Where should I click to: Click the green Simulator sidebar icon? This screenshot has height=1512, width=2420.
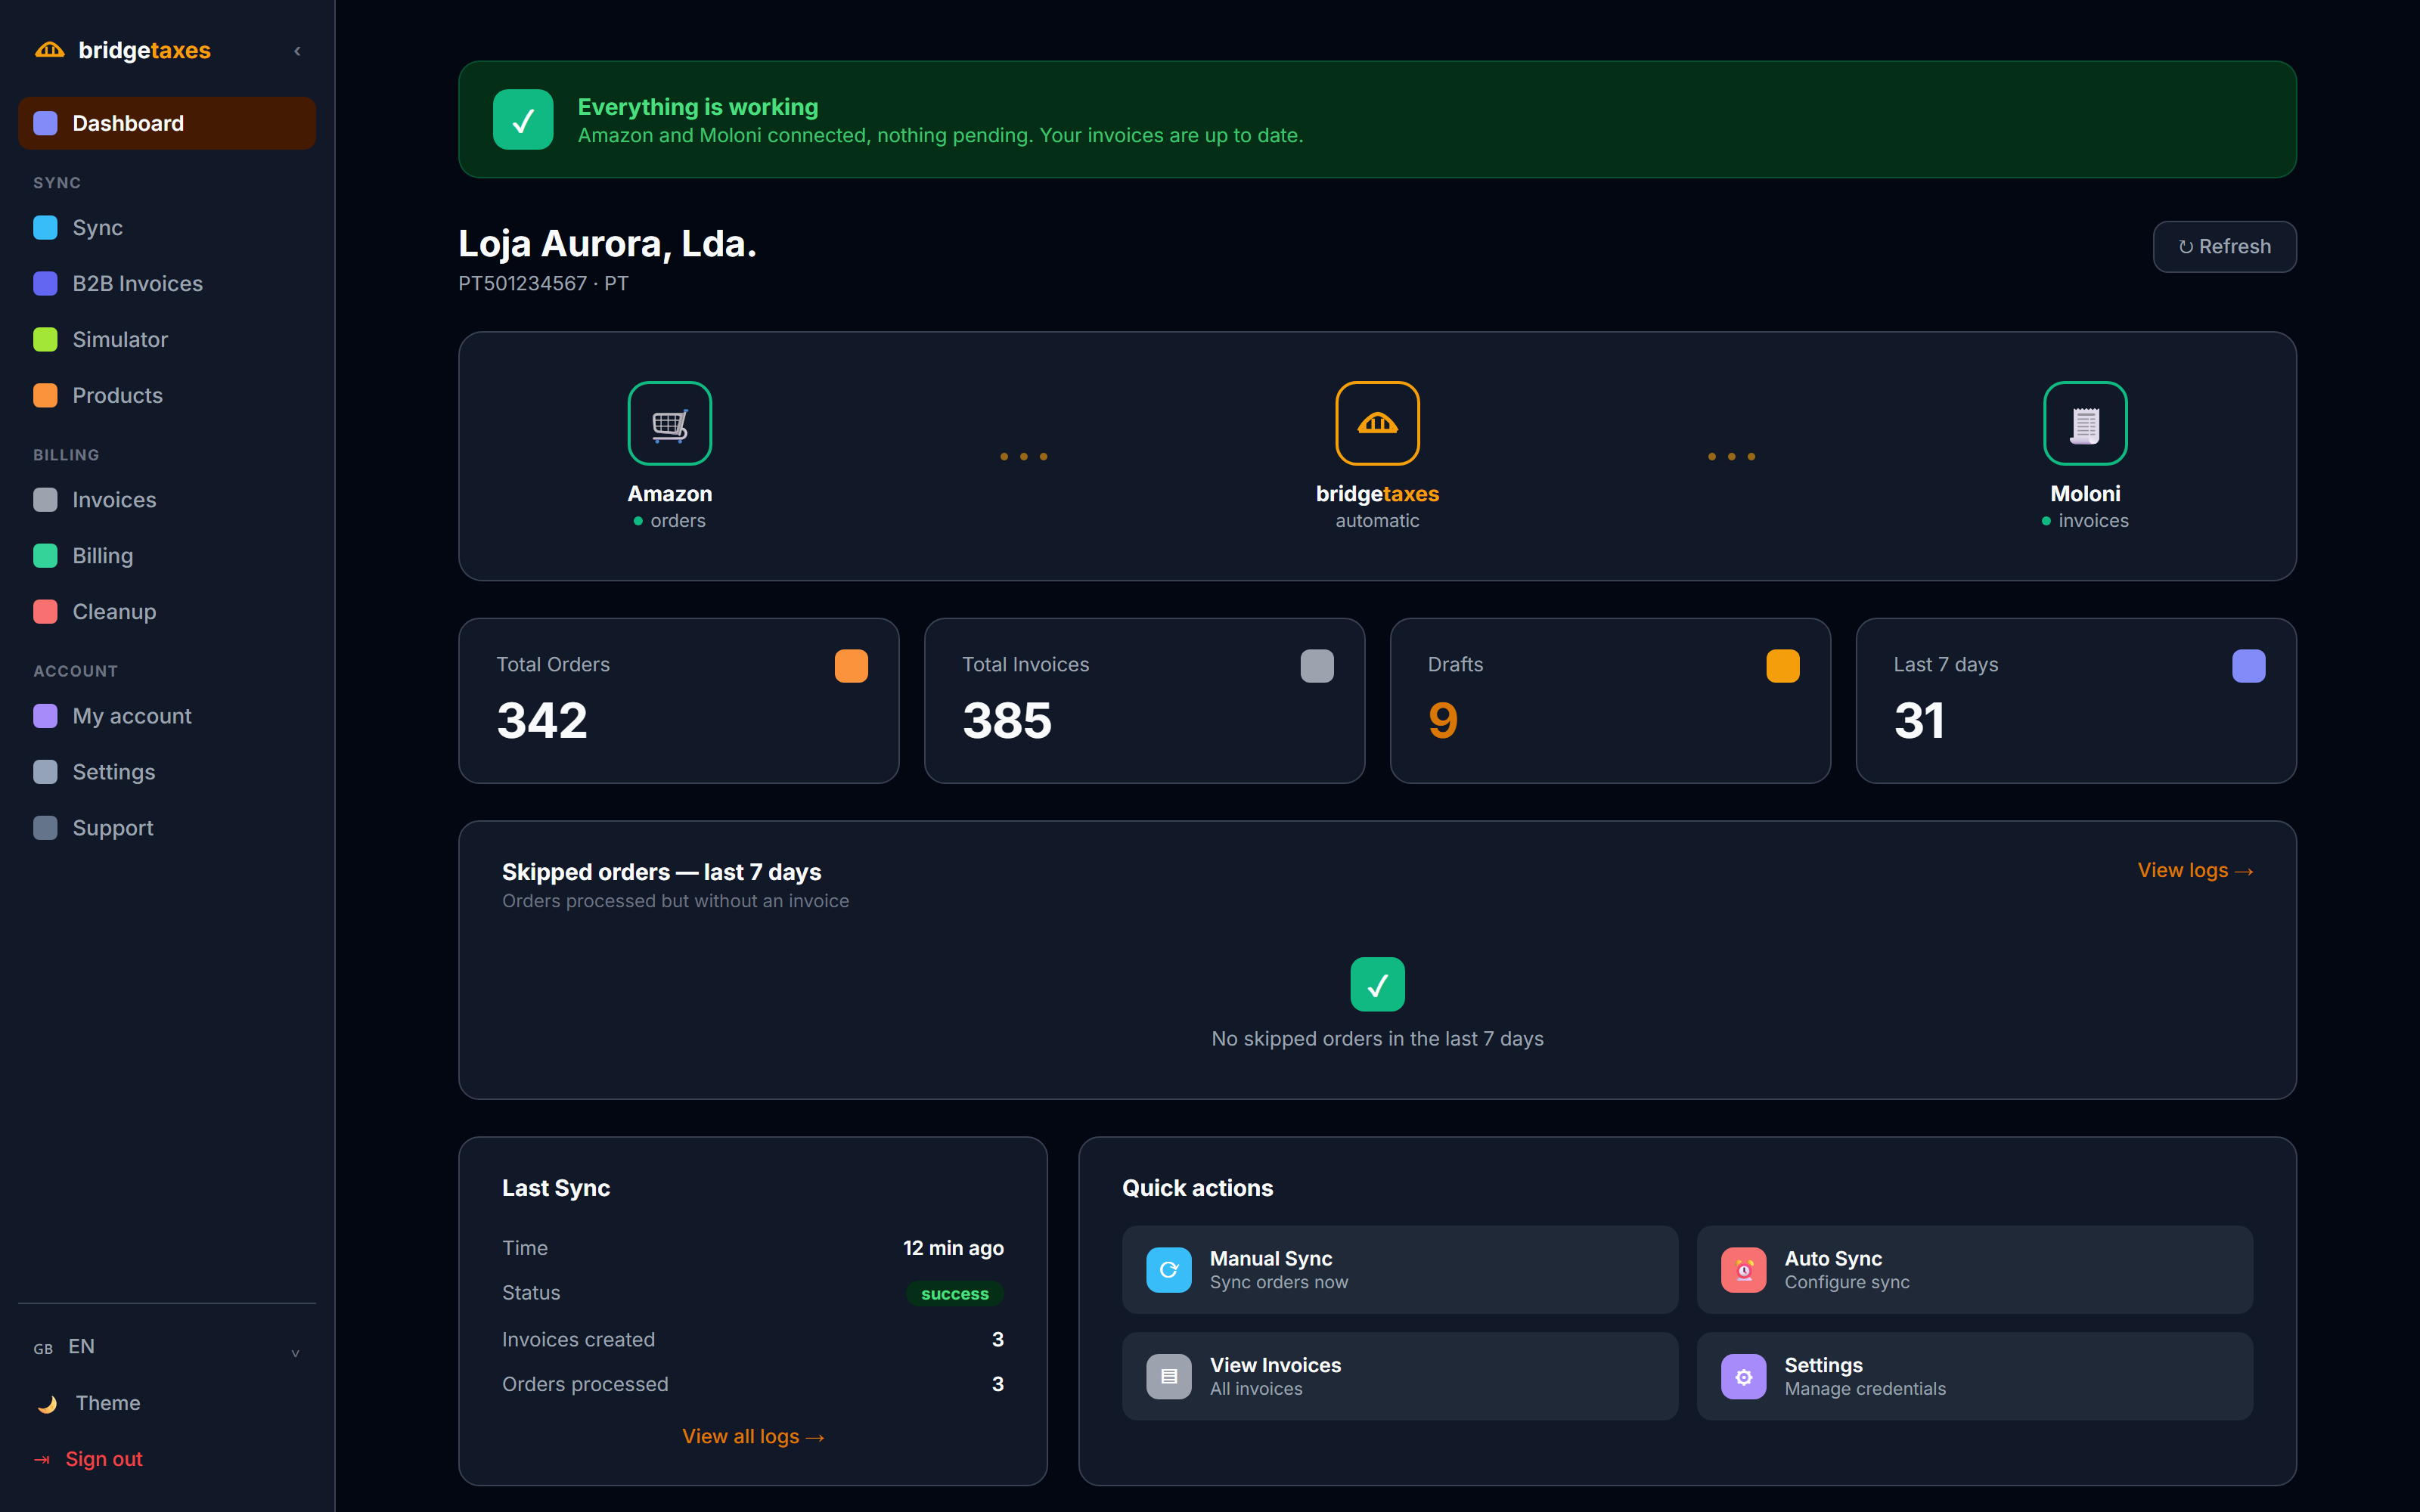pyautogui.click(x=45, y=339)
